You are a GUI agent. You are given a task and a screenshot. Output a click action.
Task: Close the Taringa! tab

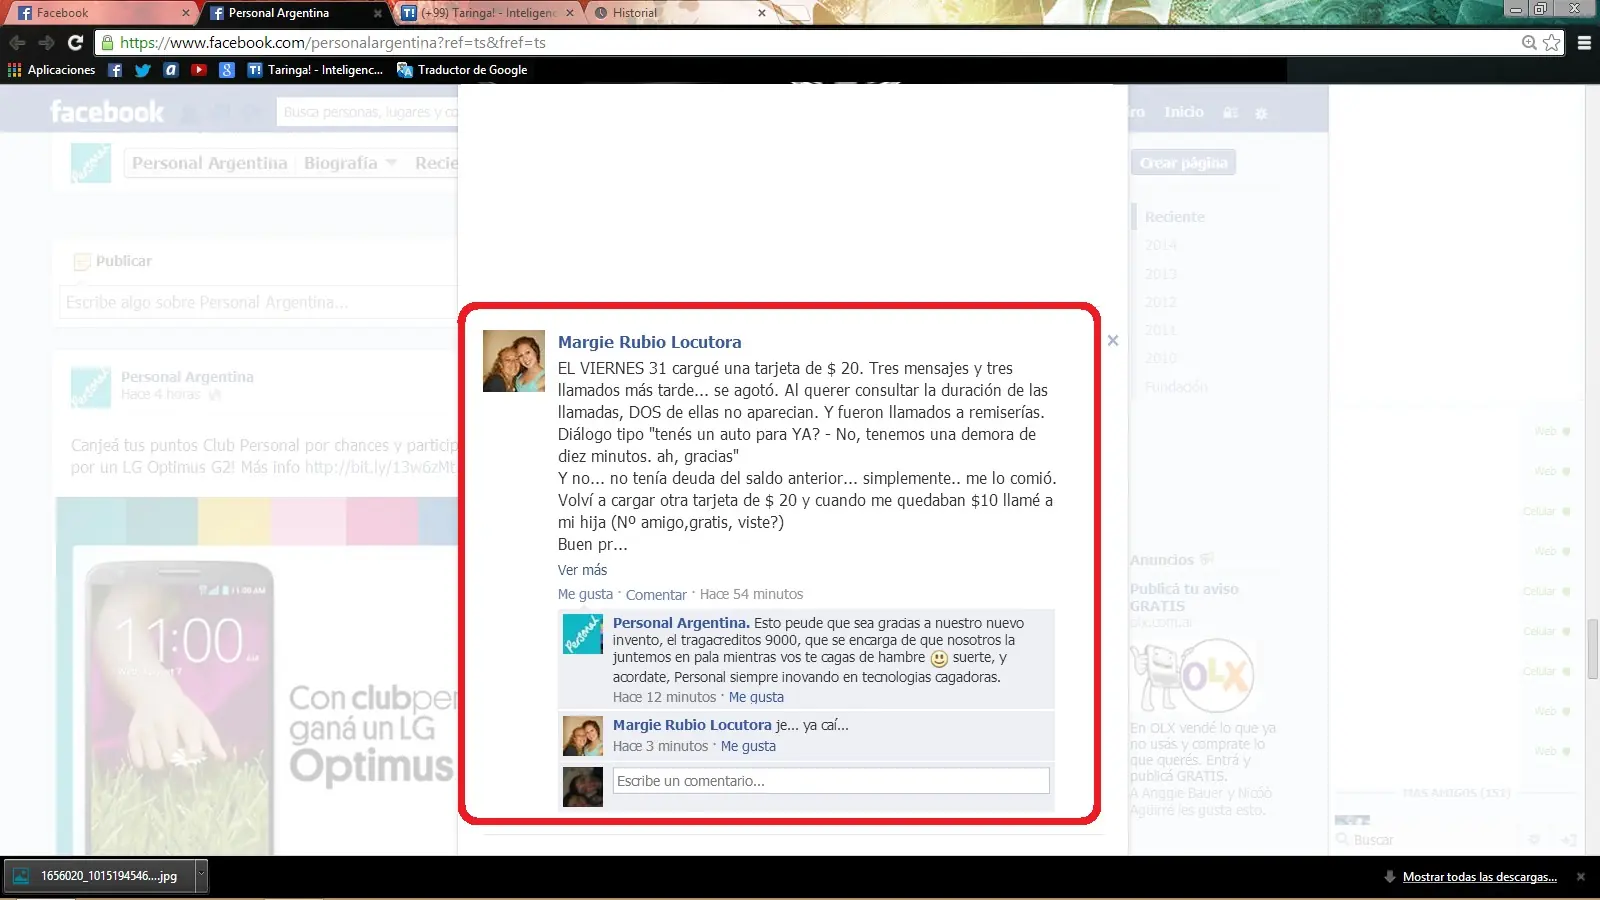click(570, 13)
